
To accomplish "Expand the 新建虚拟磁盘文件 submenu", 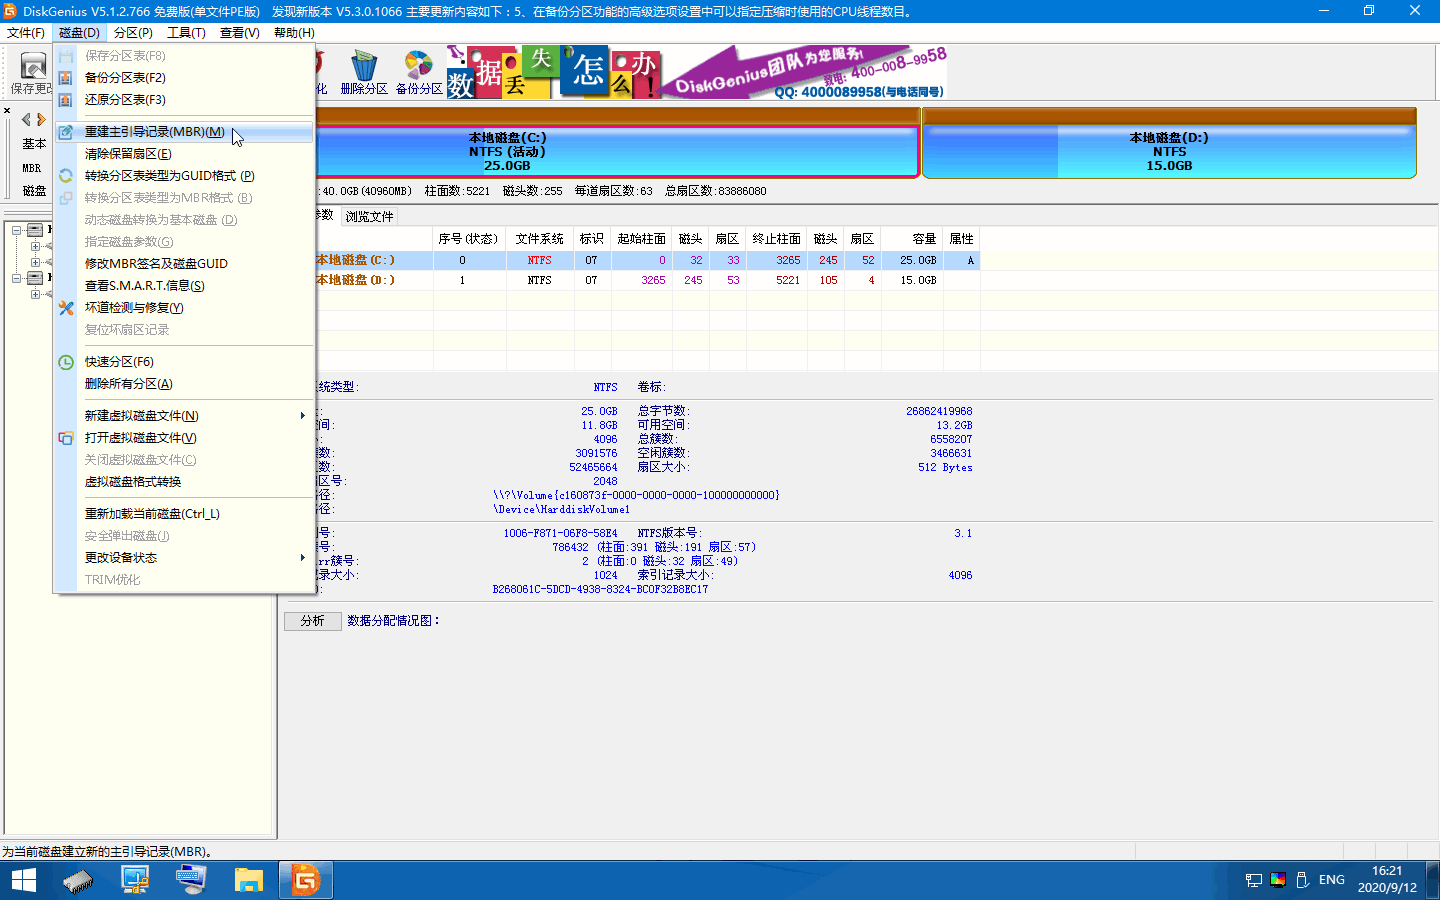I will coord(141,416).
